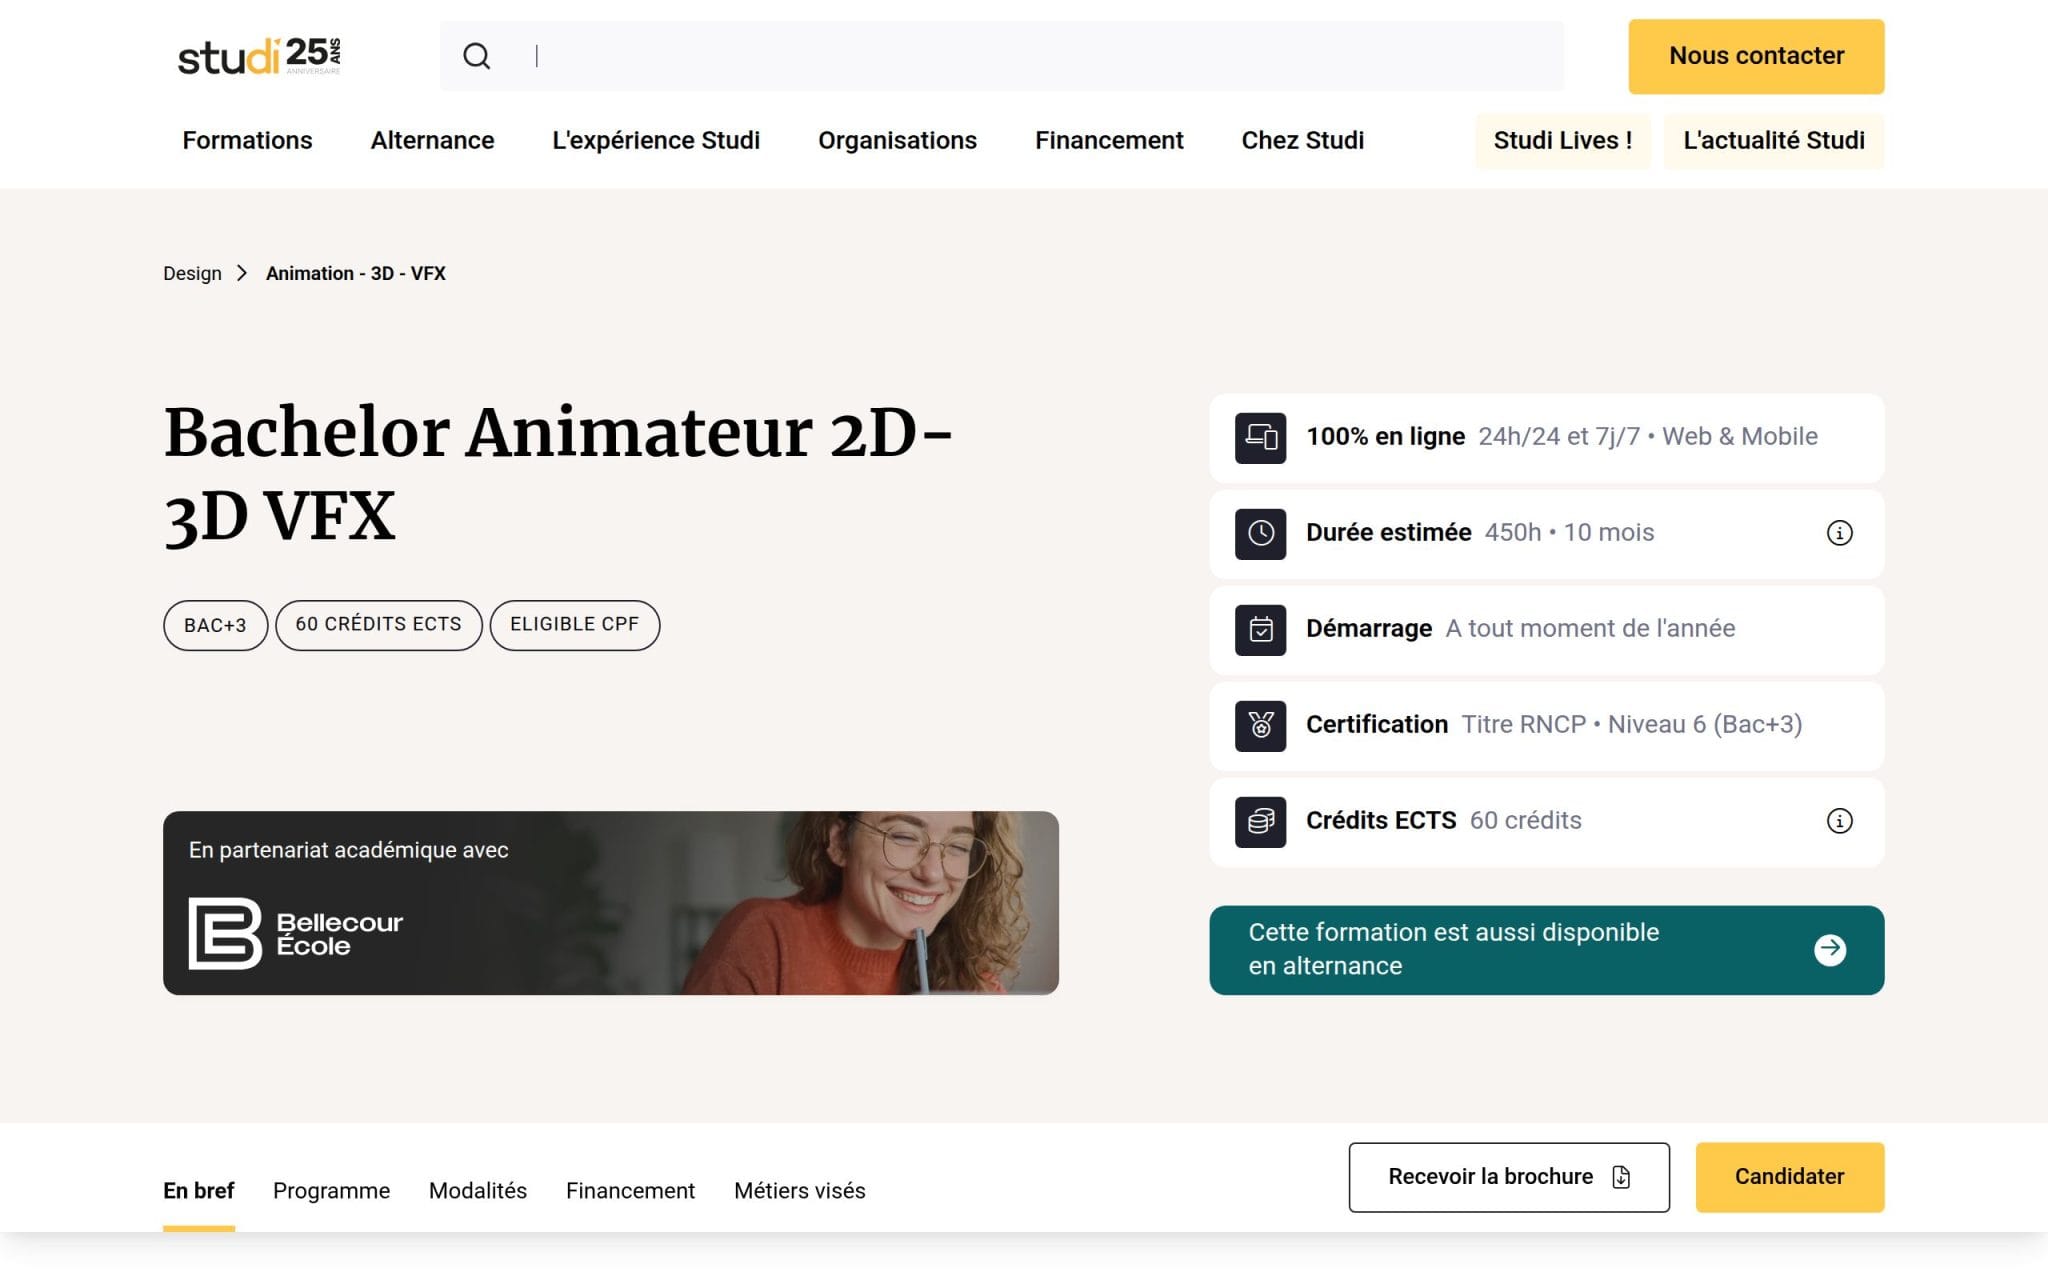The height and width of the screenshot is (1280, 2048).
Task: Switch to the Métiers visés tab
Action: (799, 1191)
